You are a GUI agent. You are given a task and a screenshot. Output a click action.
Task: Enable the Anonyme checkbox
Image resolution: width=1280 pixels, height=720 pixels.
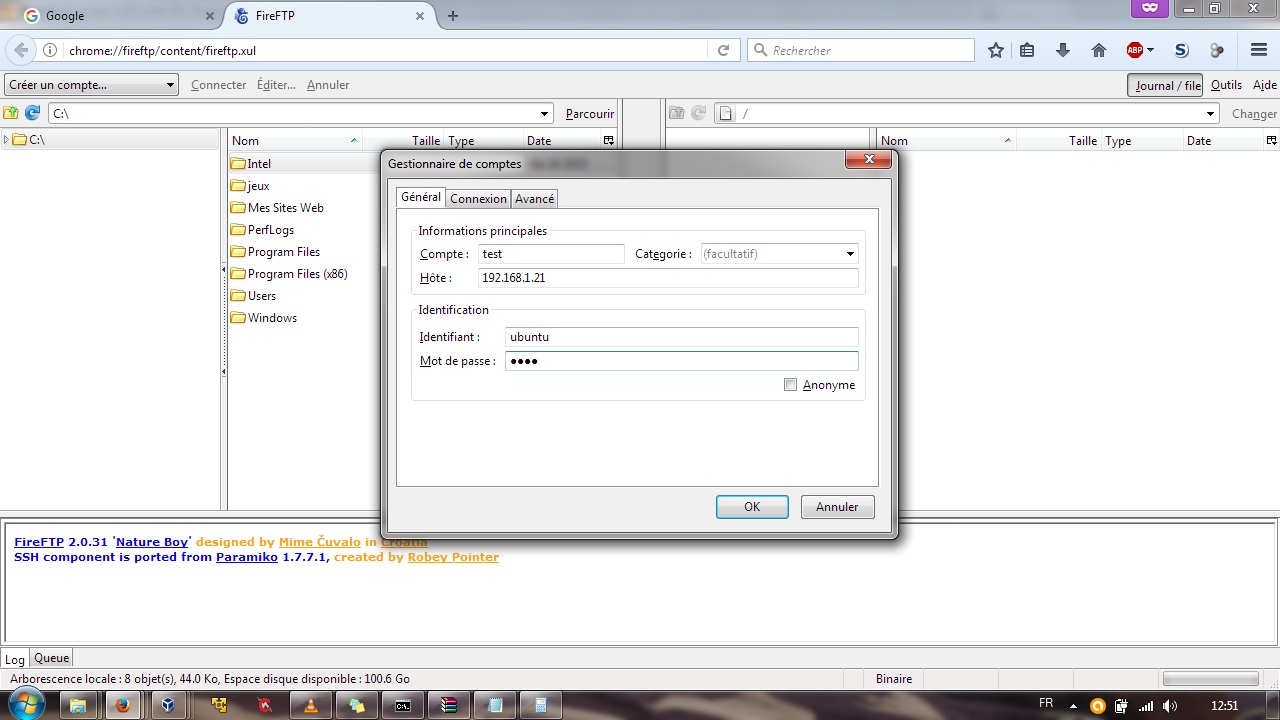coord(791,385)
